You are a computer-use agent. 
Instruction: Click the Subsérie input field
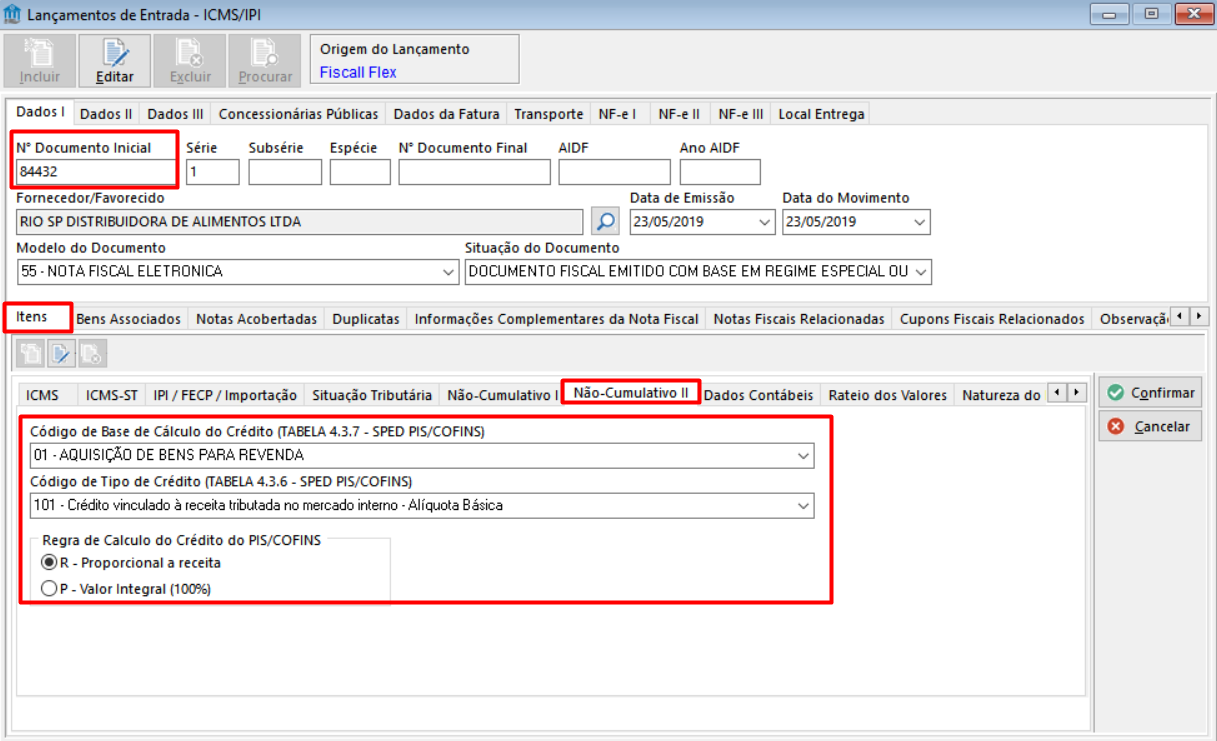click(x=285, y=172)
